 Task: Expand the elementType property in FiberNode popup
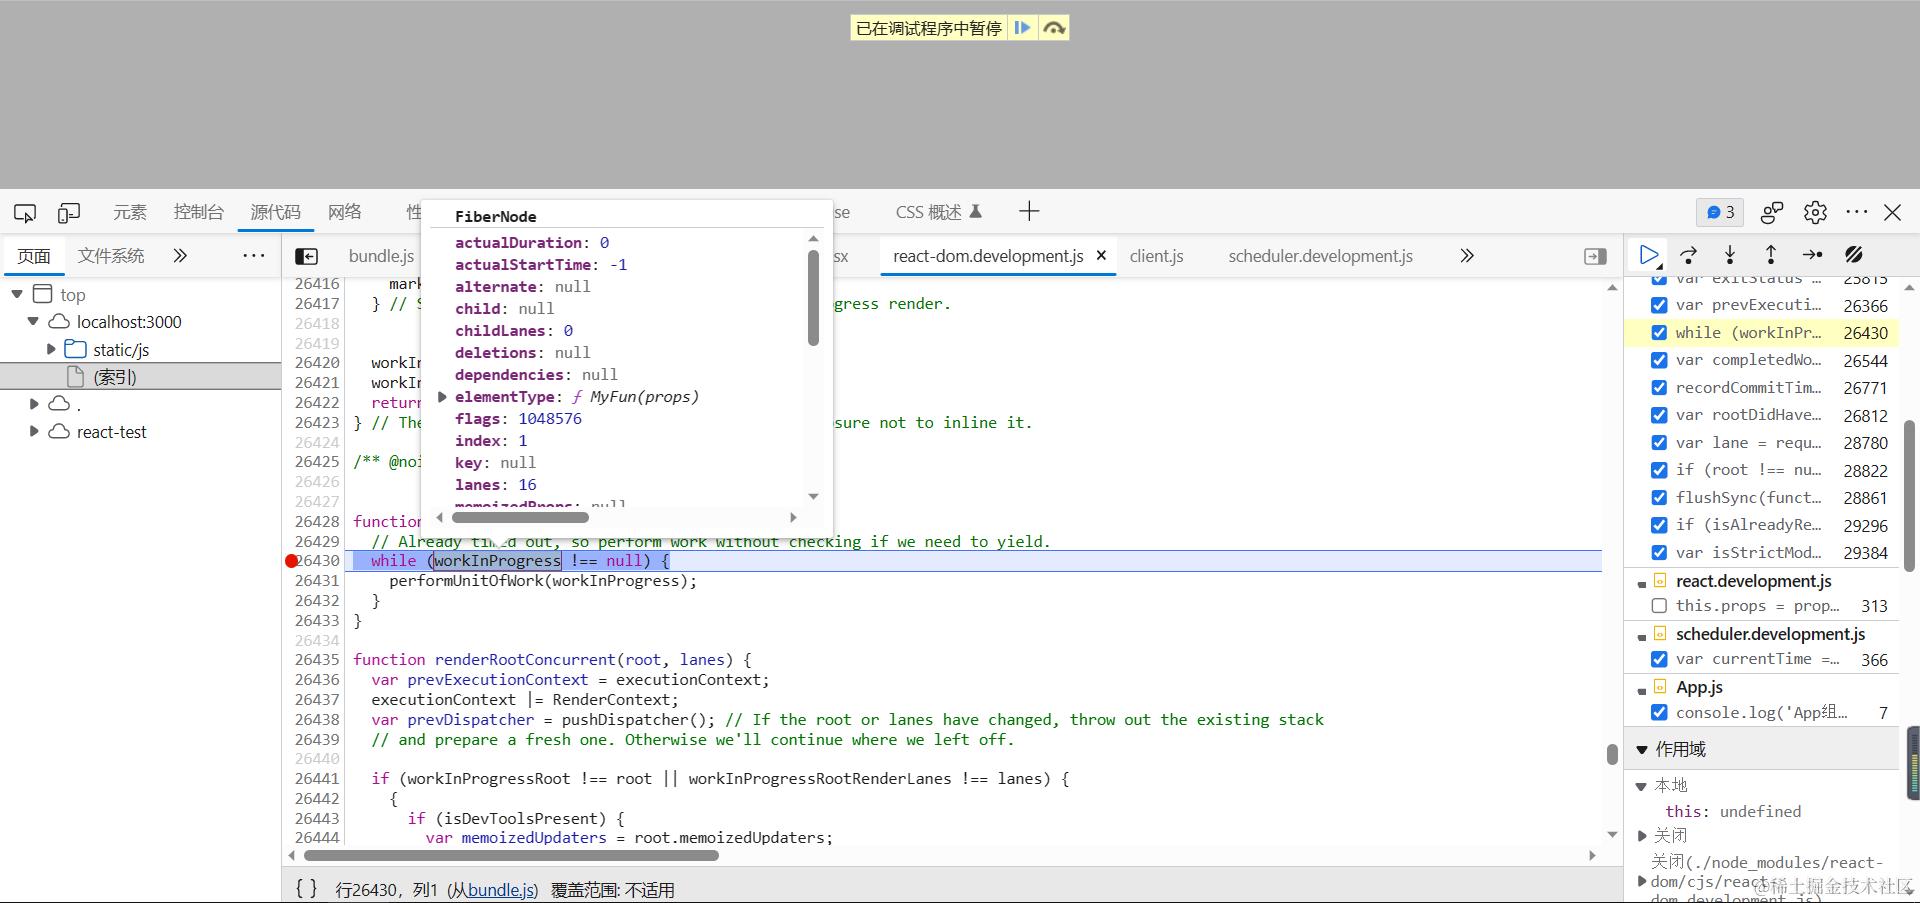point(442,397)
